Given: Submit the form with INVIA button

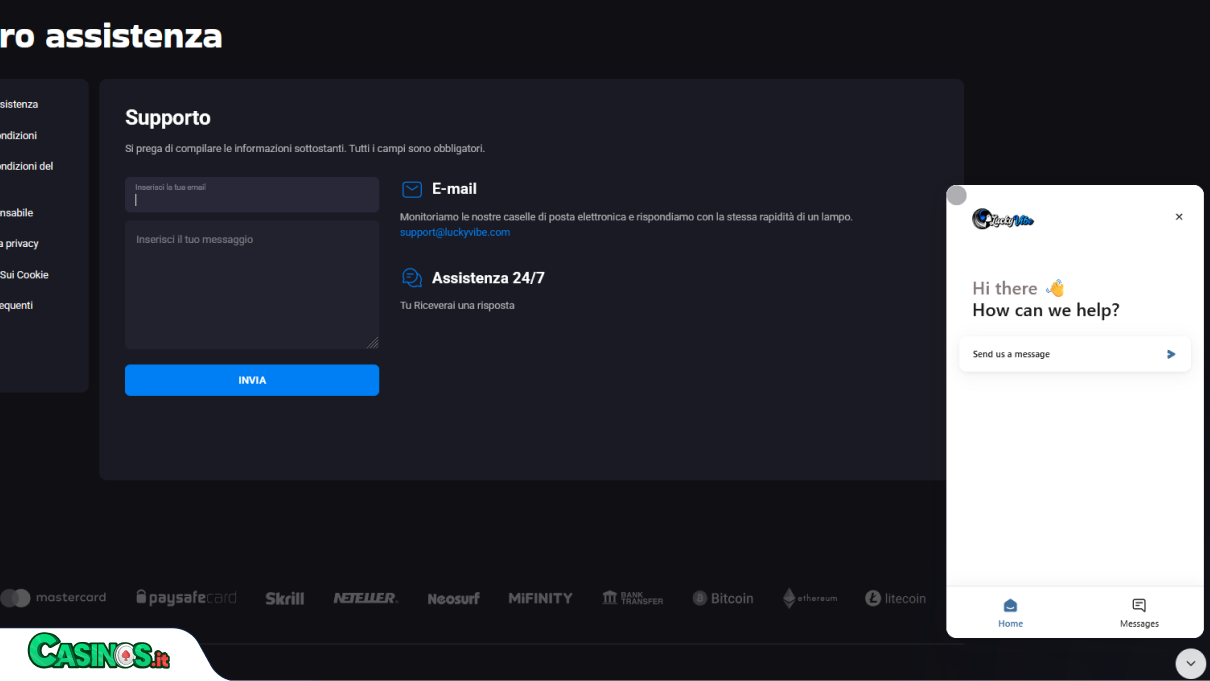Looking at the screenshot, I should point(252,380).
